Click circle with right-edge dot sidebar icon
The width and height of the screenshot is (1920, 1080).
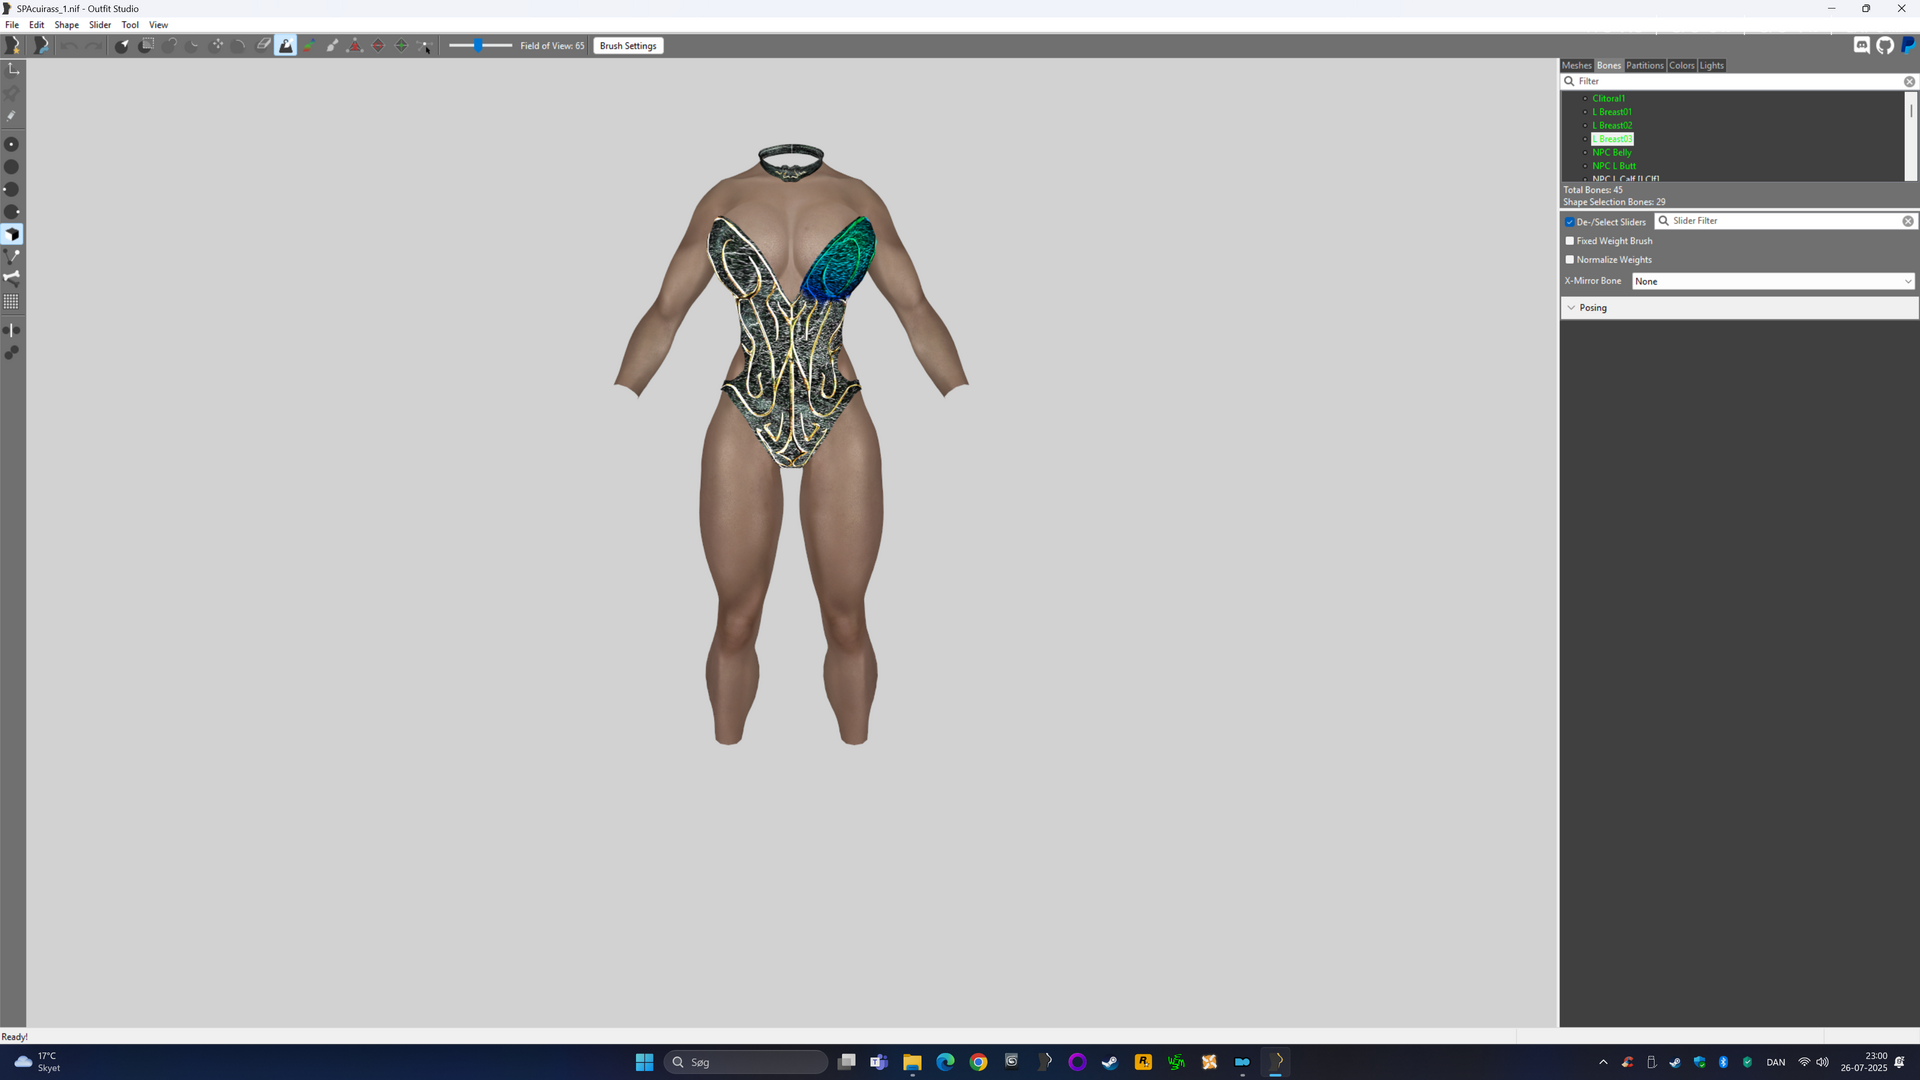tap(12, 212)
